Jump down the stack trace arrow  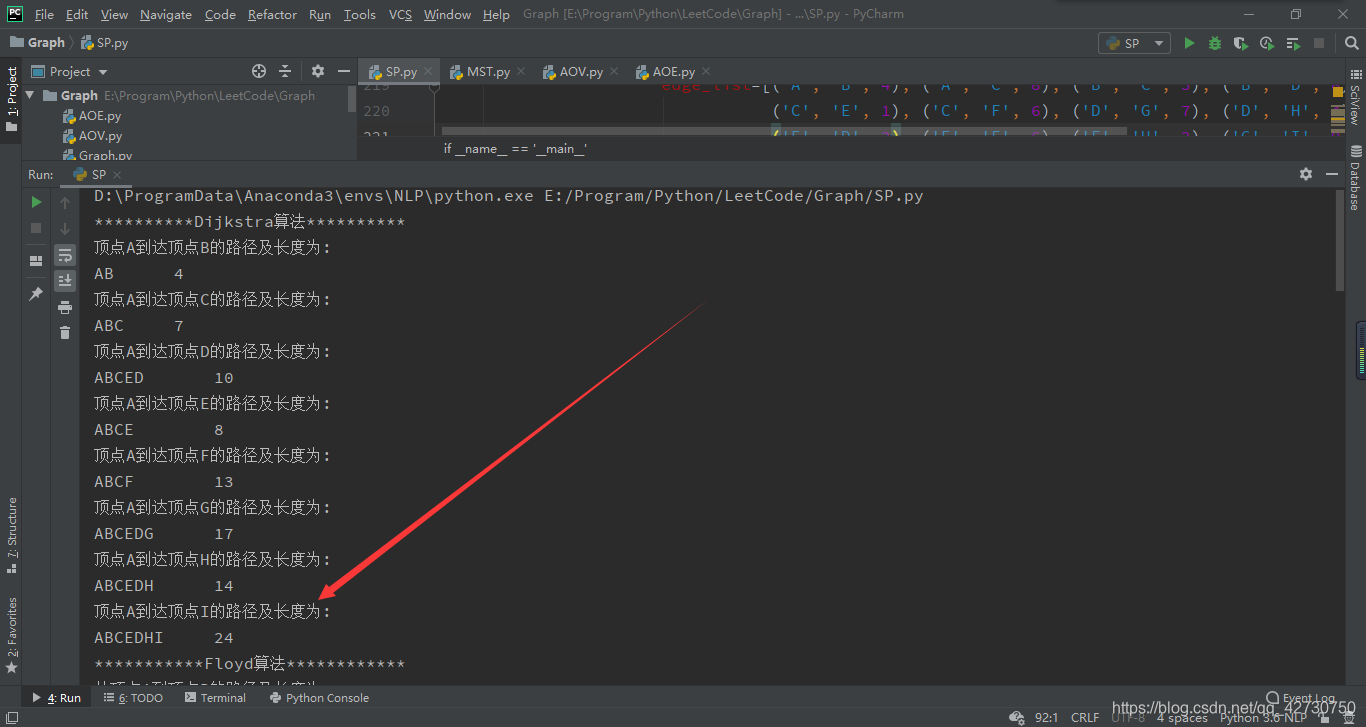65,228
